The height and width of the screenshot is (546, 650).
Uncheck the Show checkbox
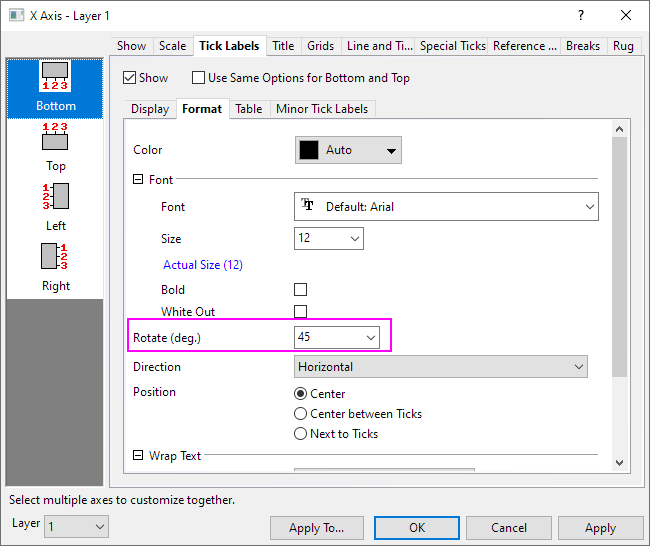129,78
